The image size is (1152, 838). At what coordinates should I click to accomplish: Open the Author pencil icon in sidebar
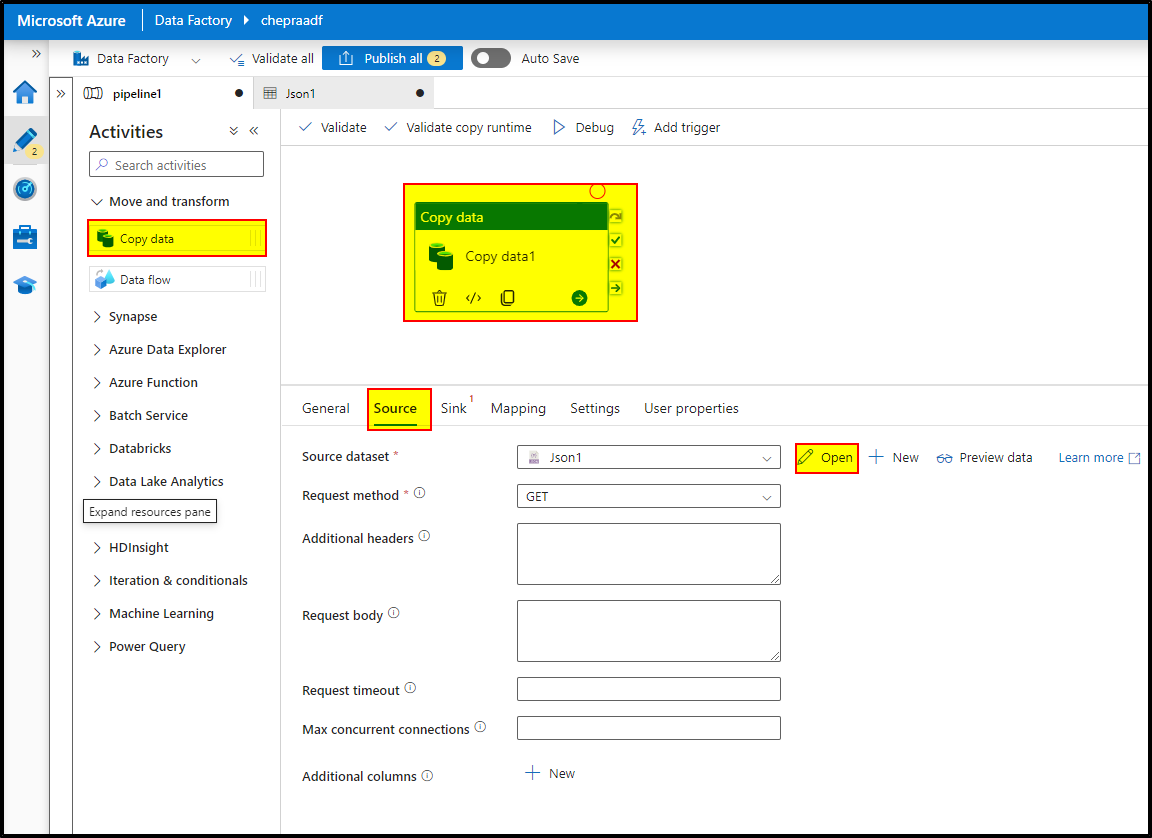point(25,140)
